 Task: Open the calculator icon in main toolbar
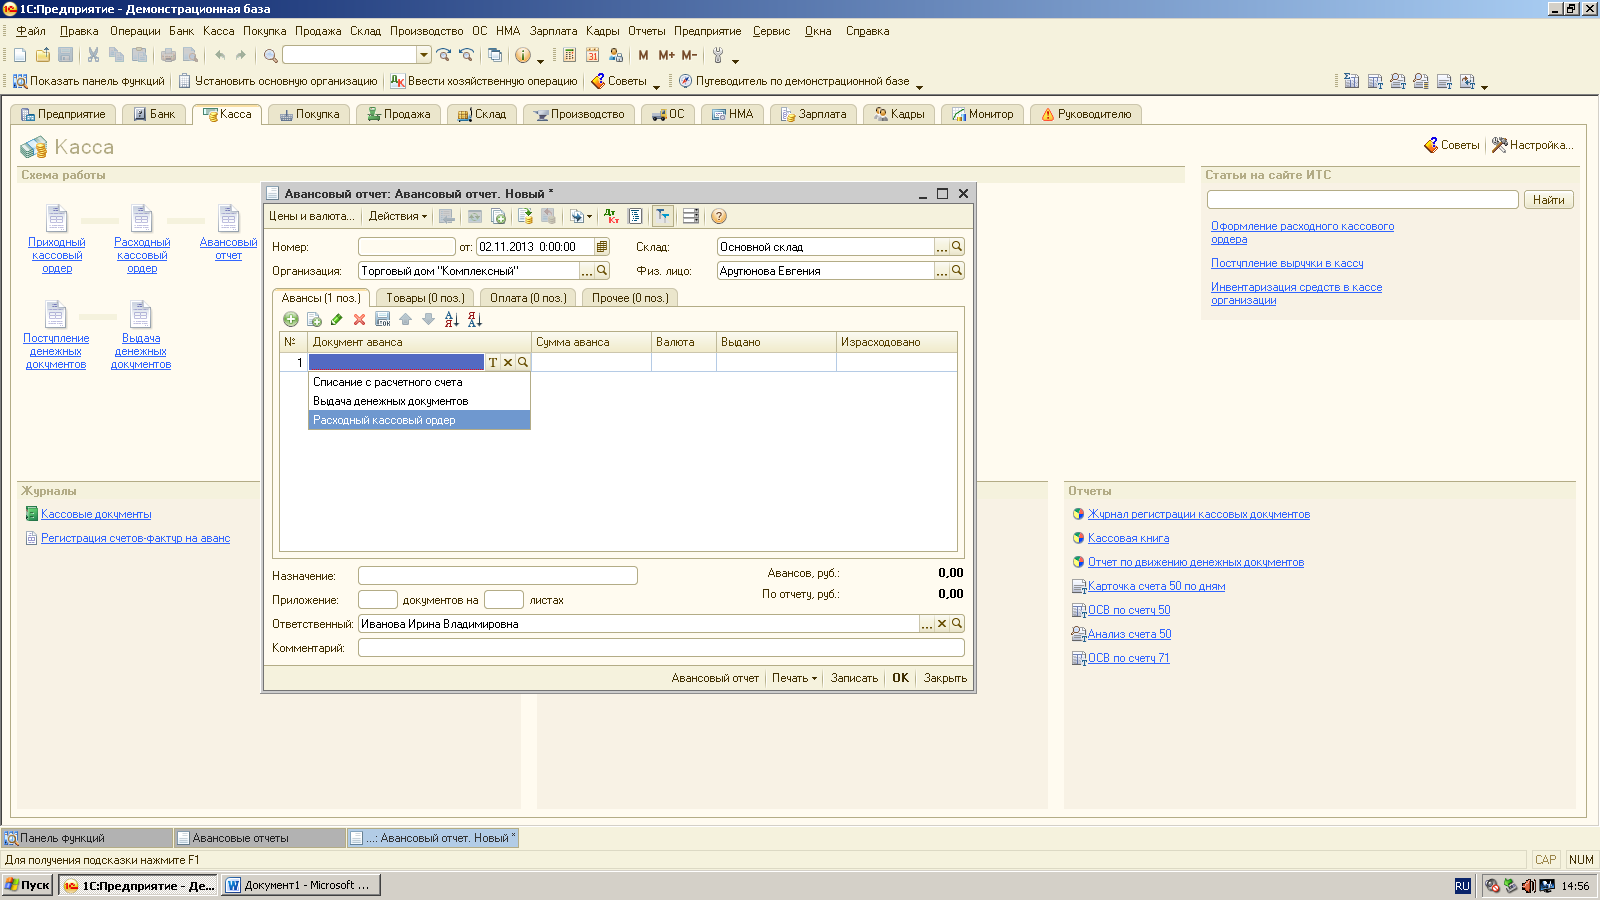click(x=569, y=55)
